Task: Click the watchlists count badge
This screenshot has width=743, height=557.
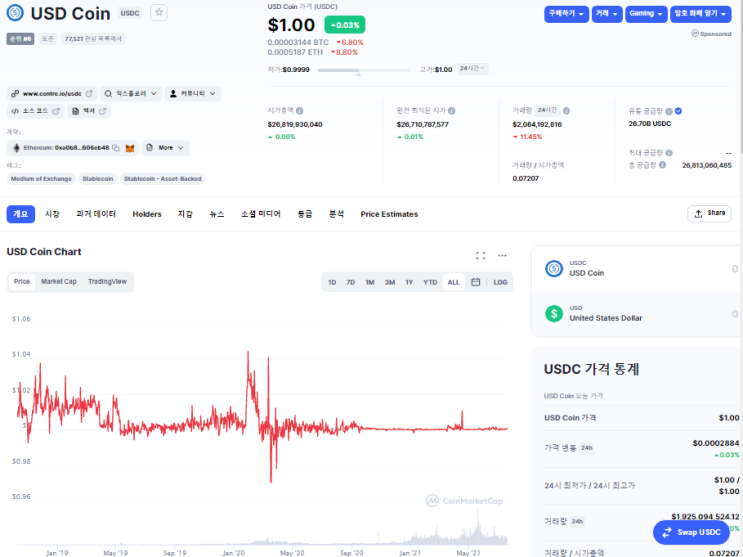Action: 93,38
